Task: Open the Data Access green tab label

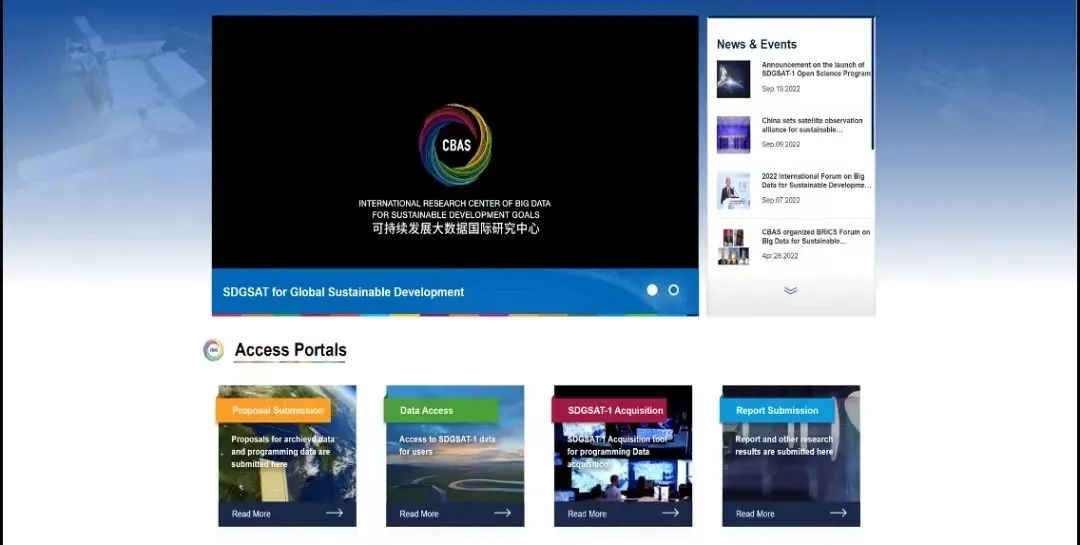Action: (x=442, y=410)
